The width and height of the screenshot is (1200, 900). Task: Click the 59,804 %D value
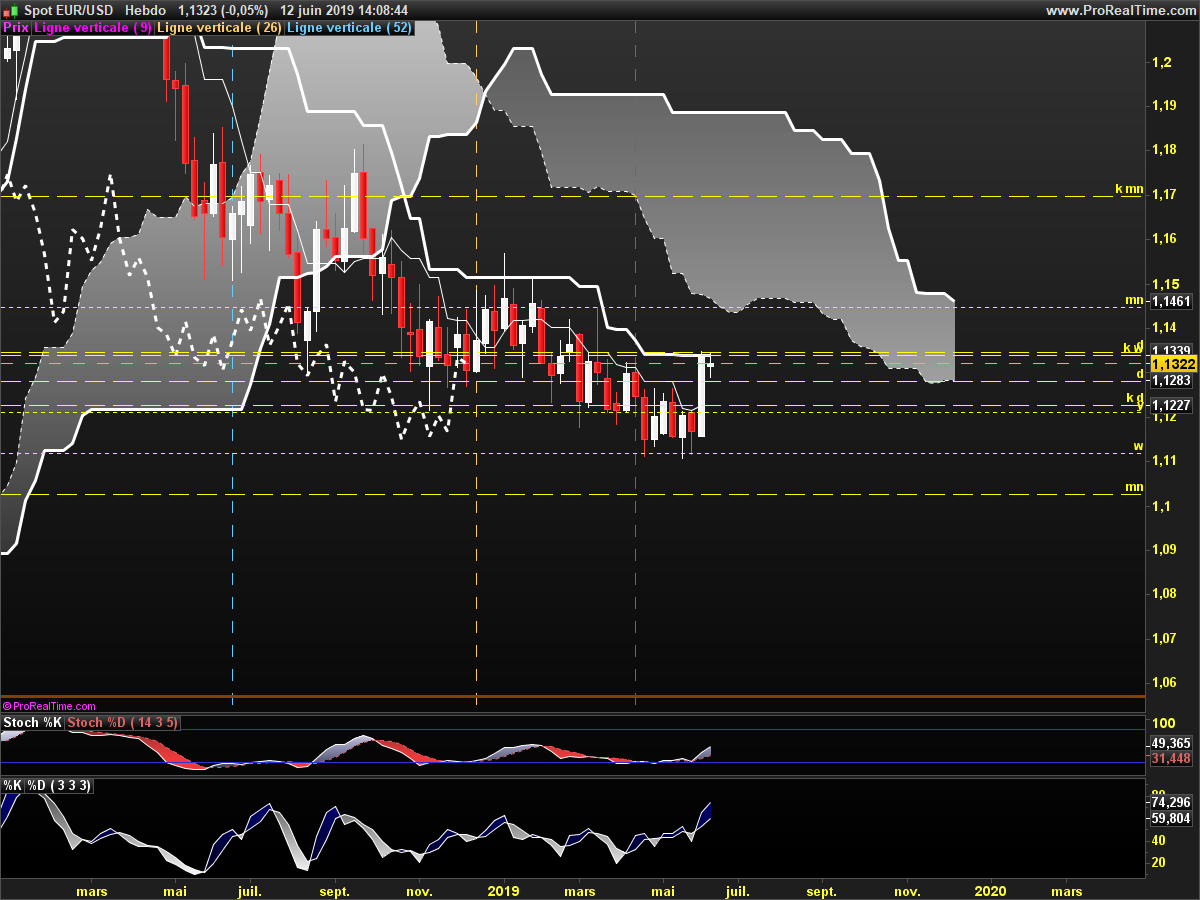1171,818
